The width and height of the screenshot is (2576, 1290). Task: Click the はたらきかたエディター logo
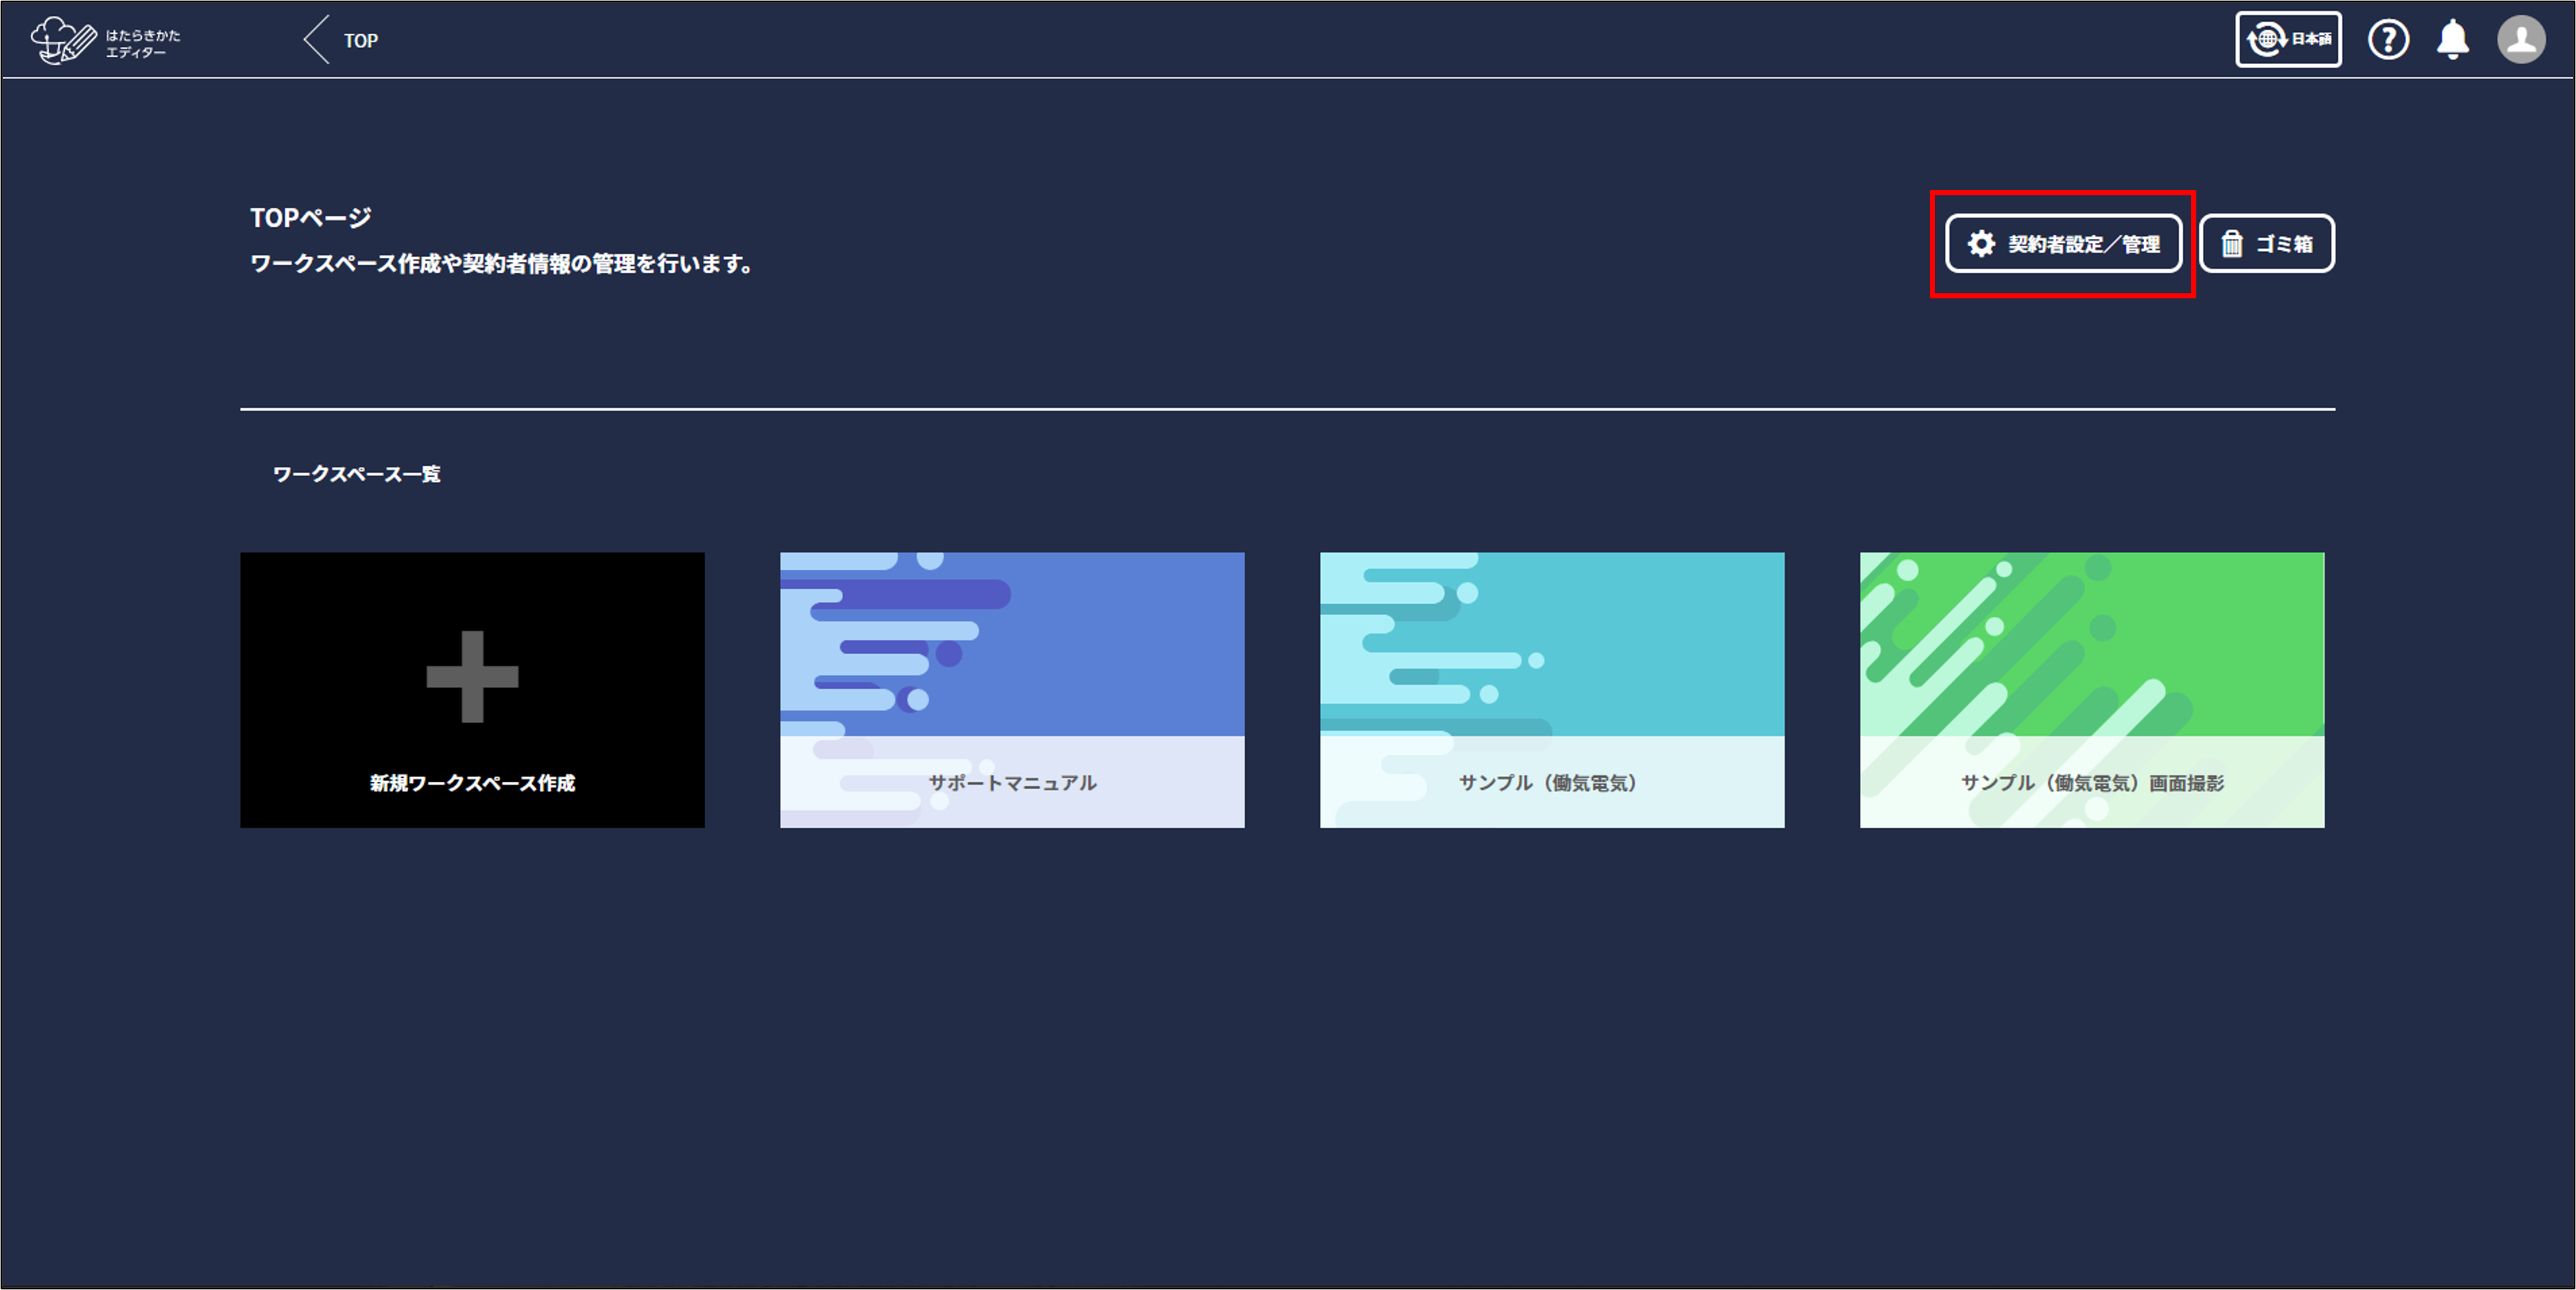(x=105, y=41)
